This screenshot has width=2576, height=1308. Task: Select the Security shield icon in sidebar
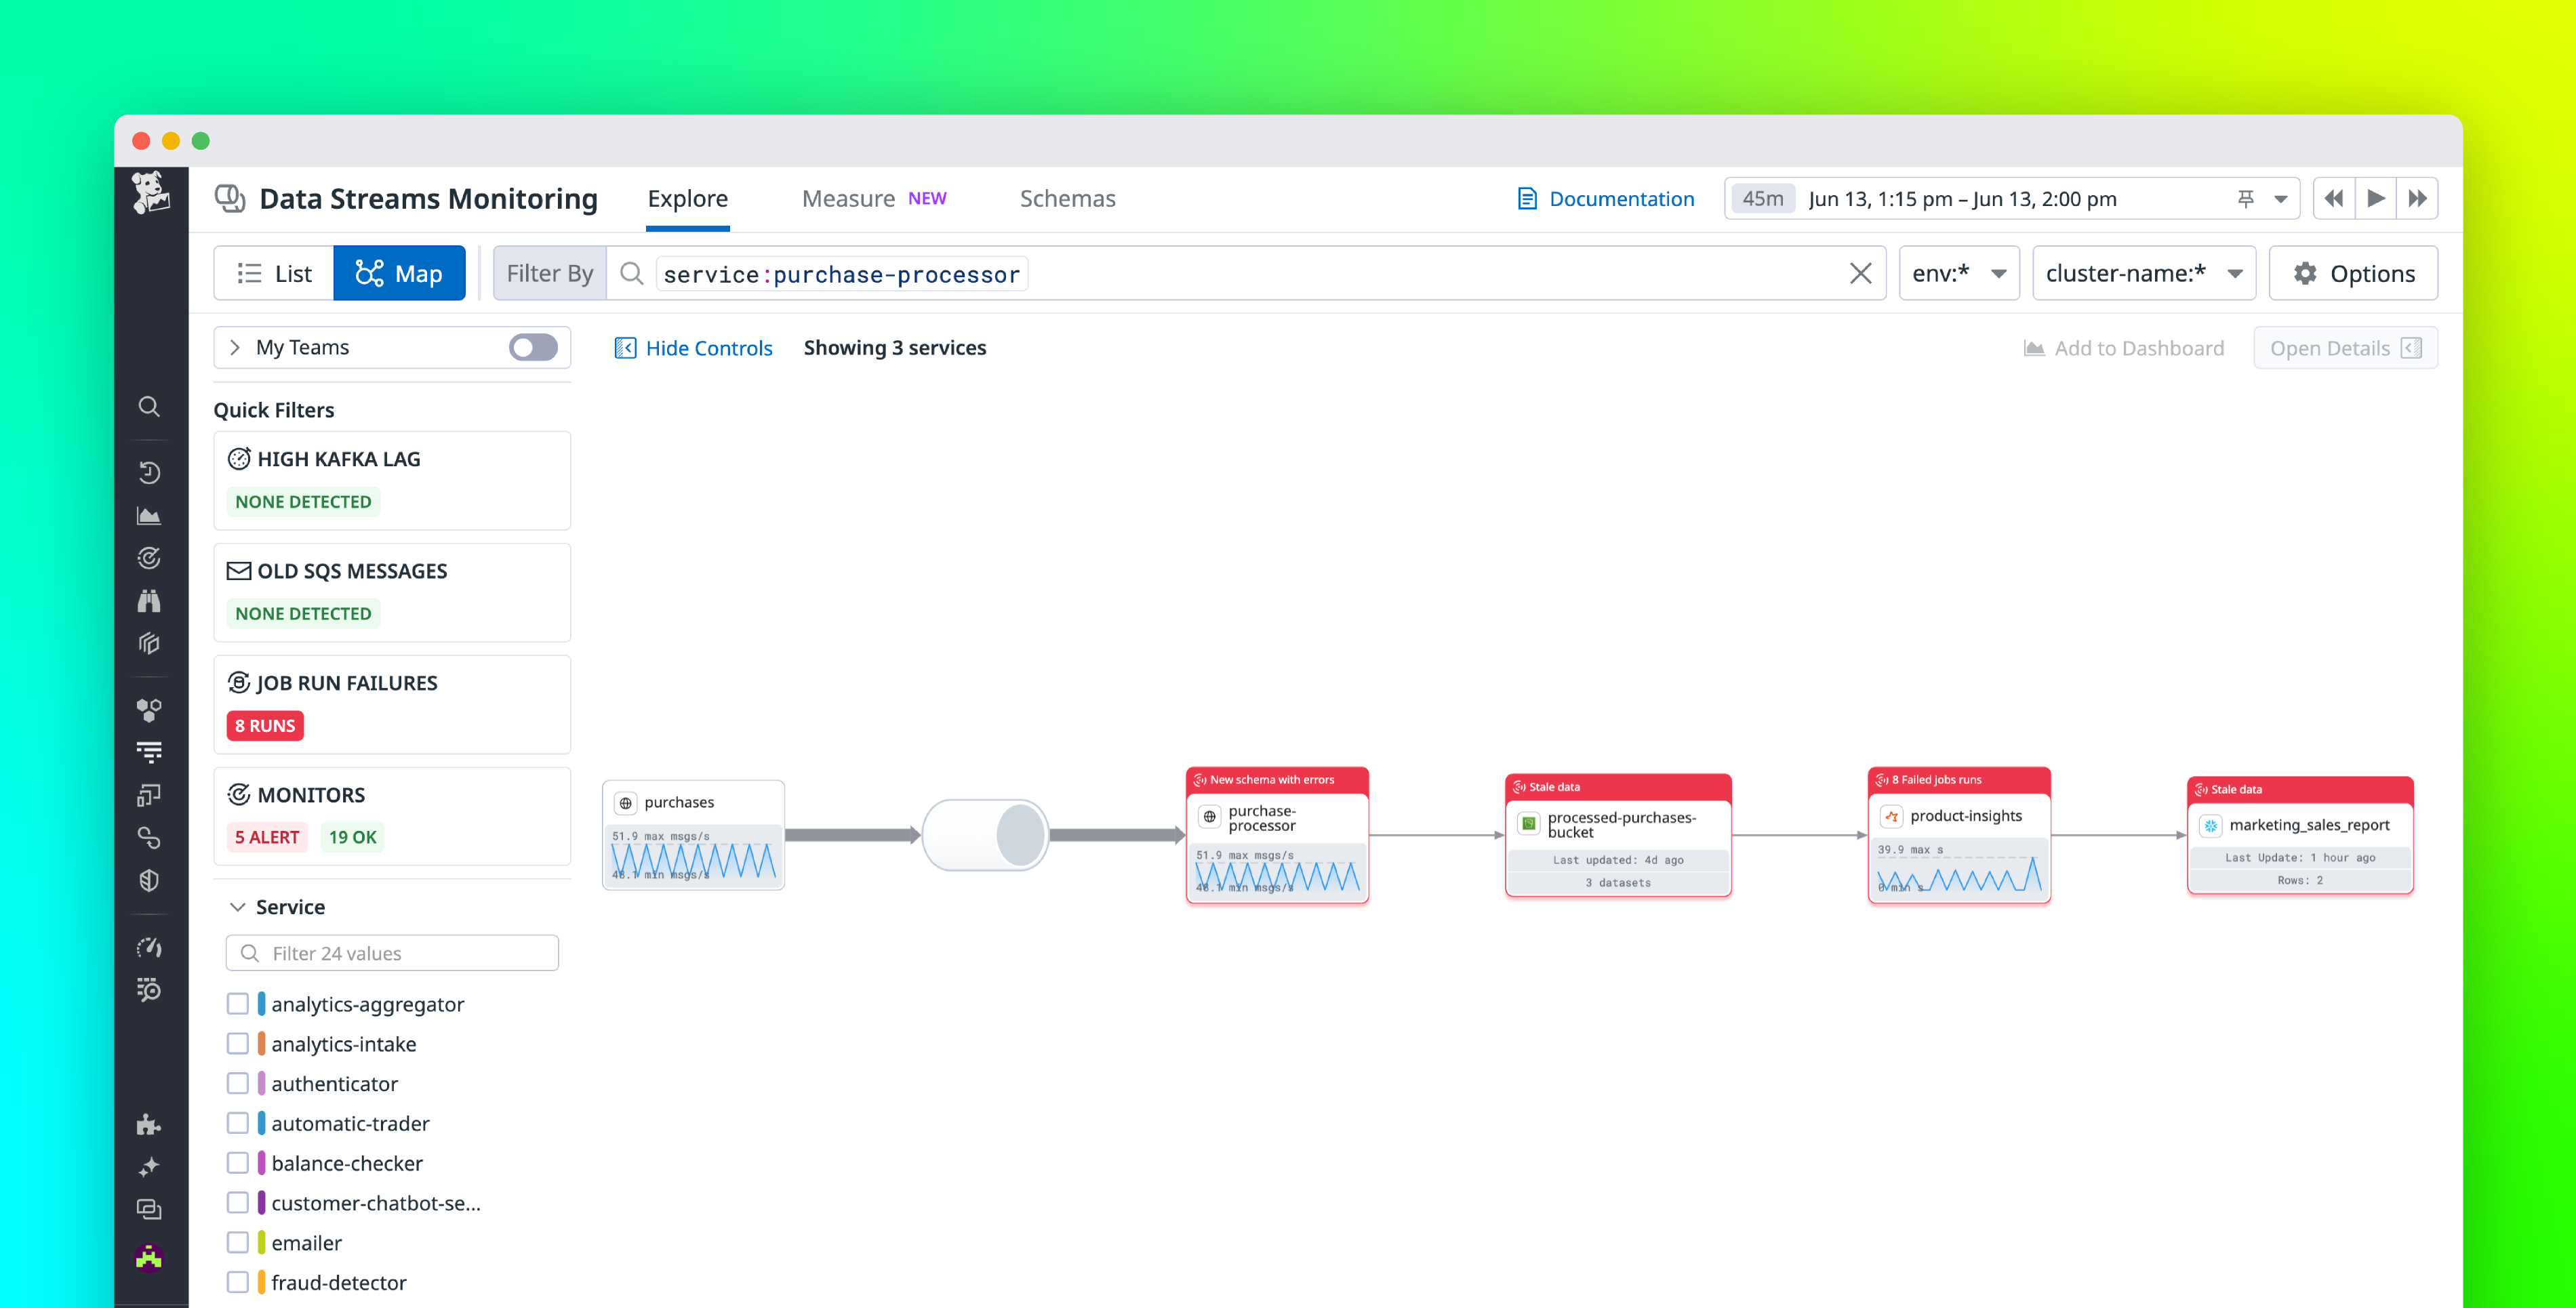coord(150,880)
